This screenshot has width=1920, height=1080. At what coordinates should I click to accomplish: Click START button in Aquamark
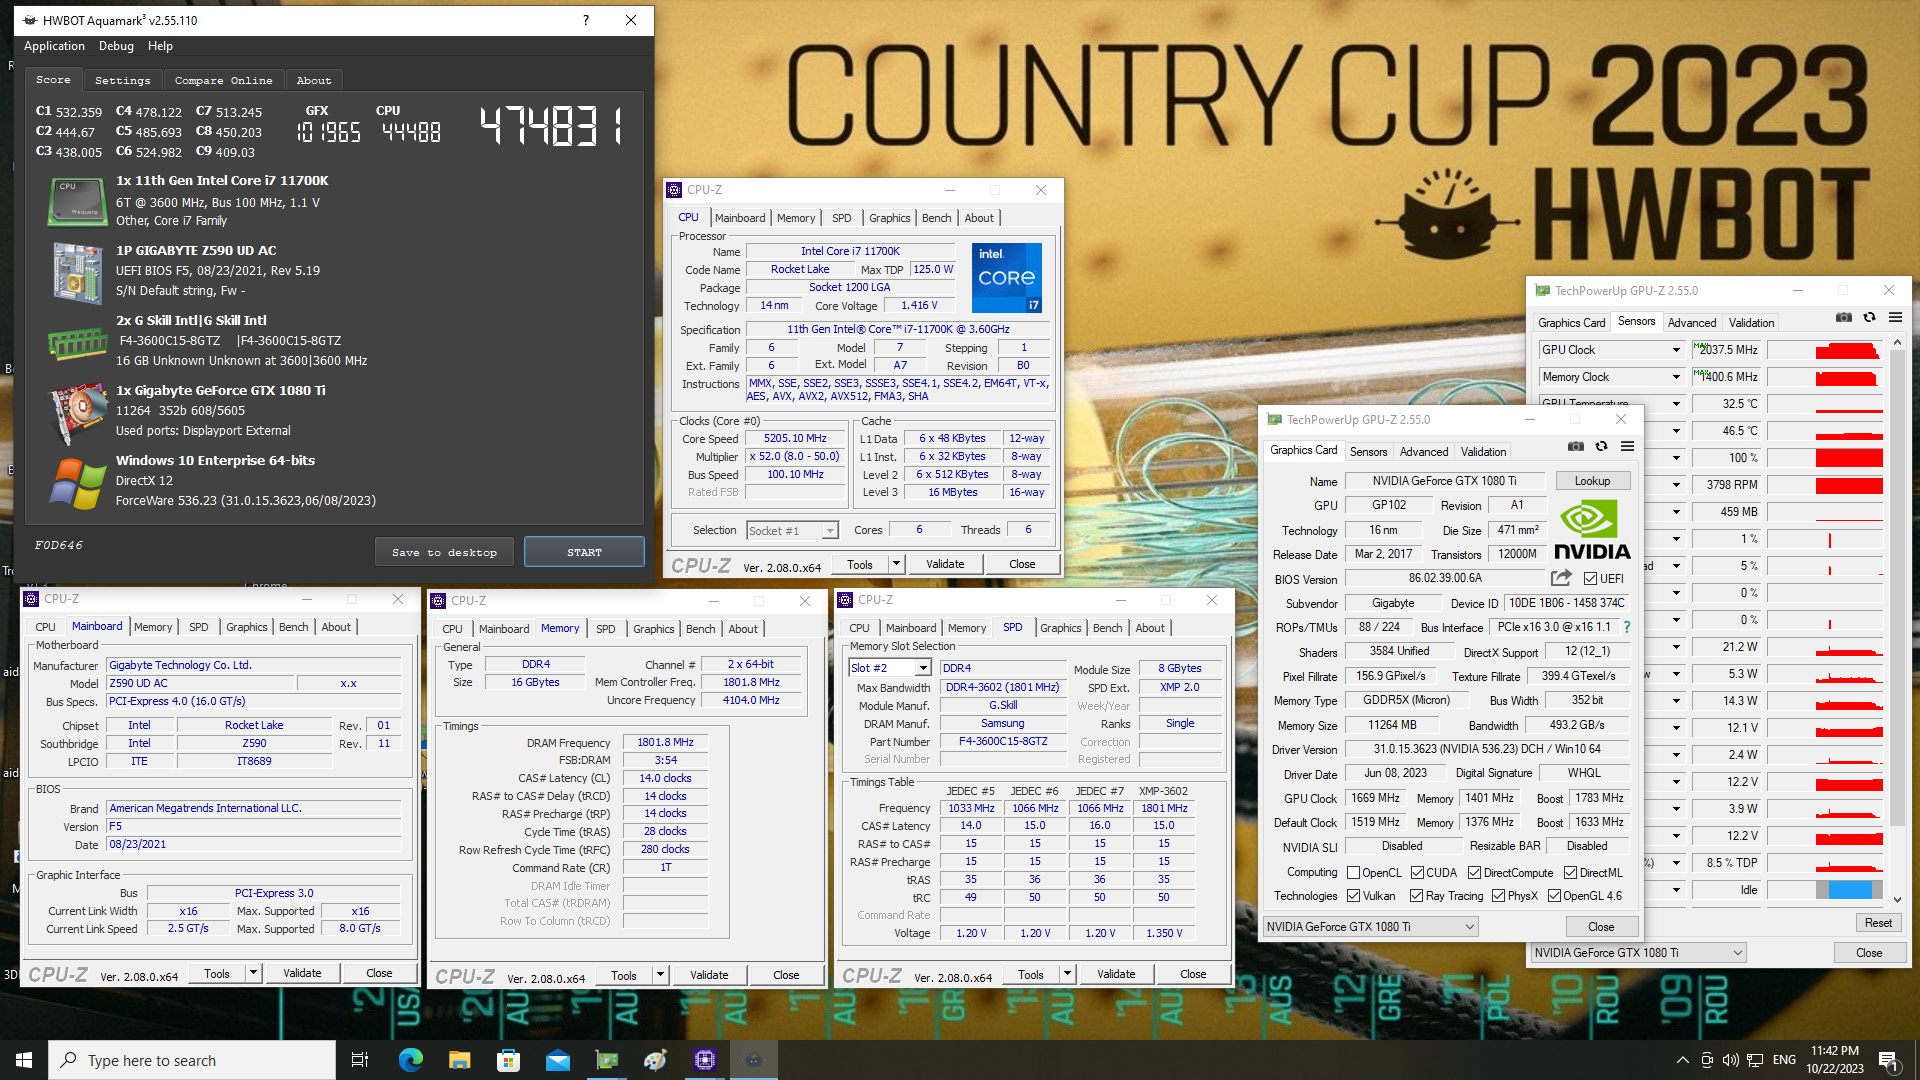point(584,552)
